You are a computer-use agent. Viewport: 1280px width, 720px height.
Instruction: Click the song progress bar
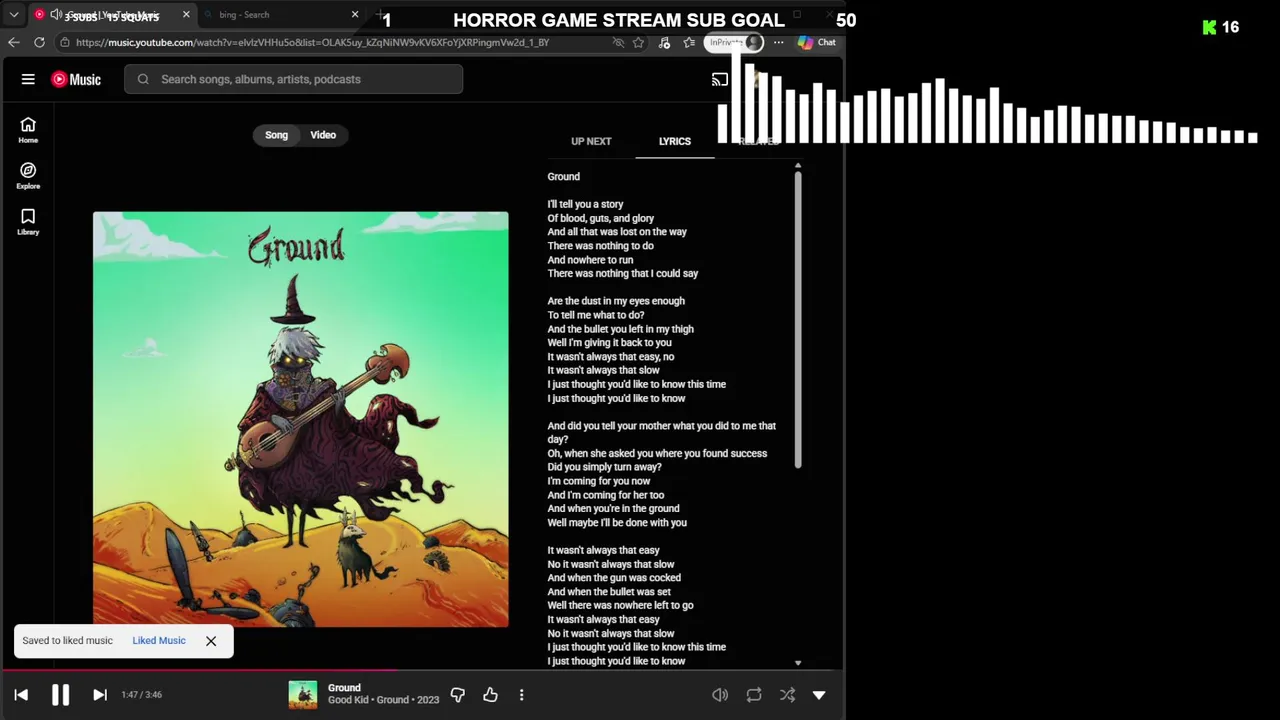point(422,670)
